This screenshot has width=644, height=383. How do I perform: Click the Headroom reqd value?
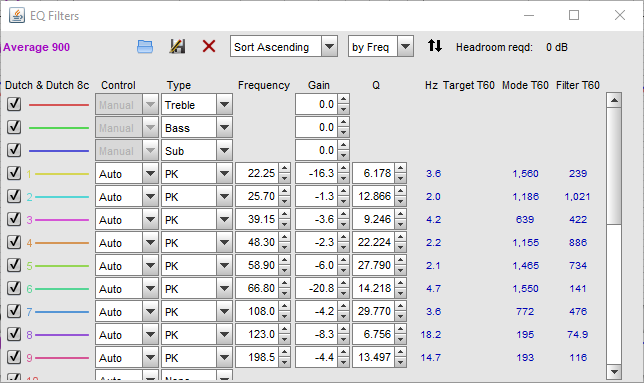point(557,47)
